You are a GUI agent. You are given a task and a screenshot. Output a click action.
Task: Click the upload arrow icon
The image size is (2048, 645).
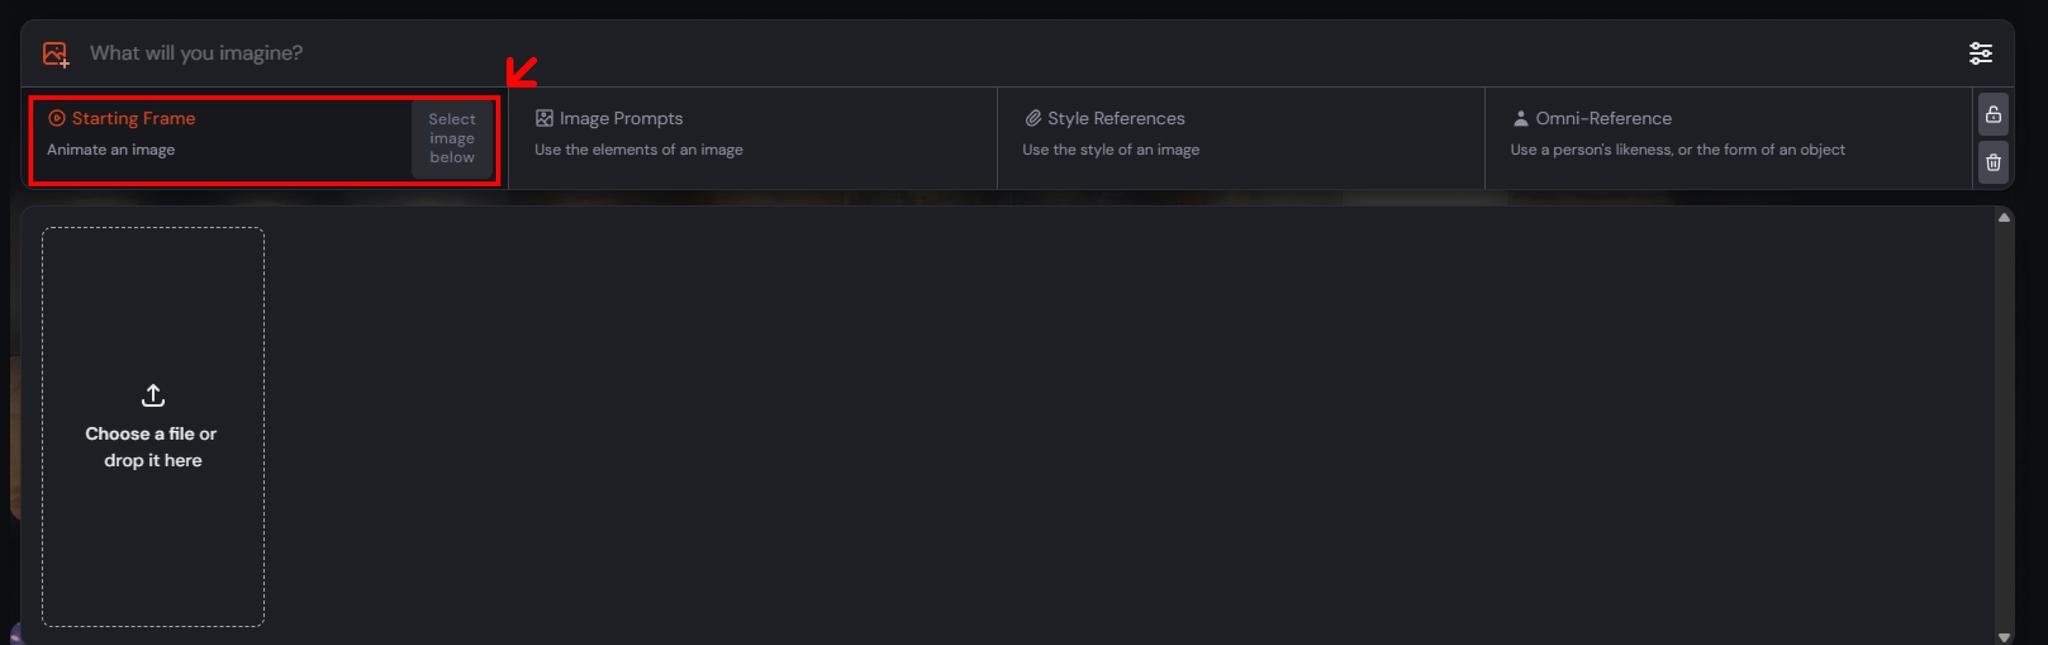point(153,395)
